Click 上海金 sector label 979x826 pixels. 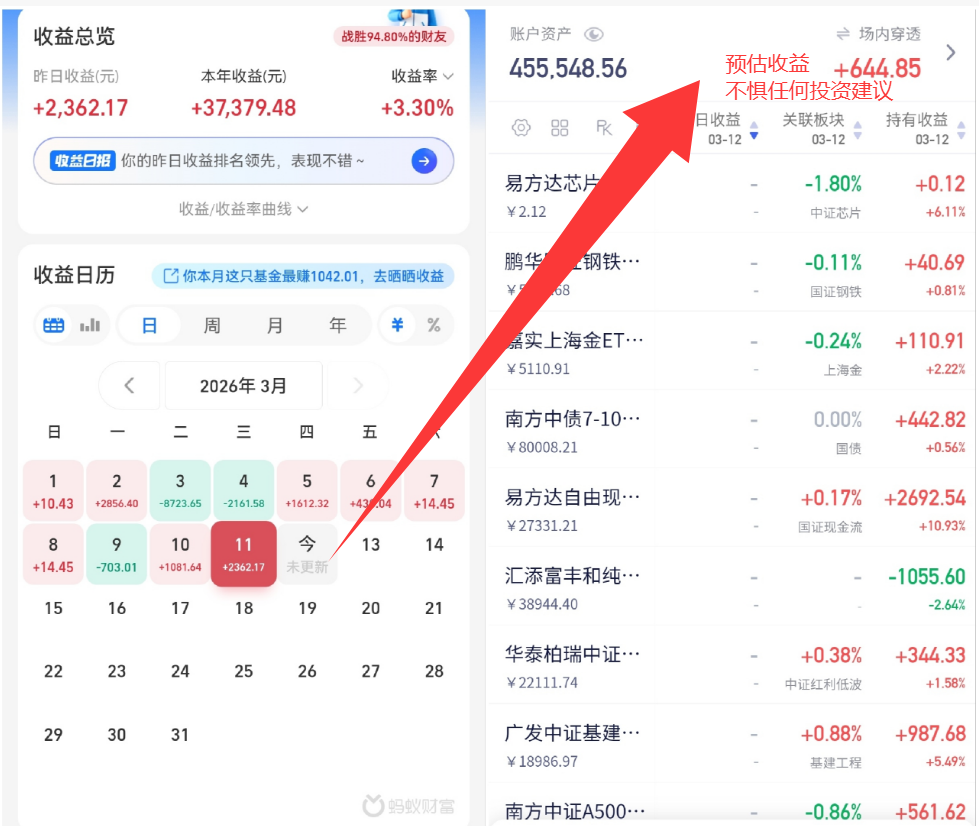click(x=843, y=370)
